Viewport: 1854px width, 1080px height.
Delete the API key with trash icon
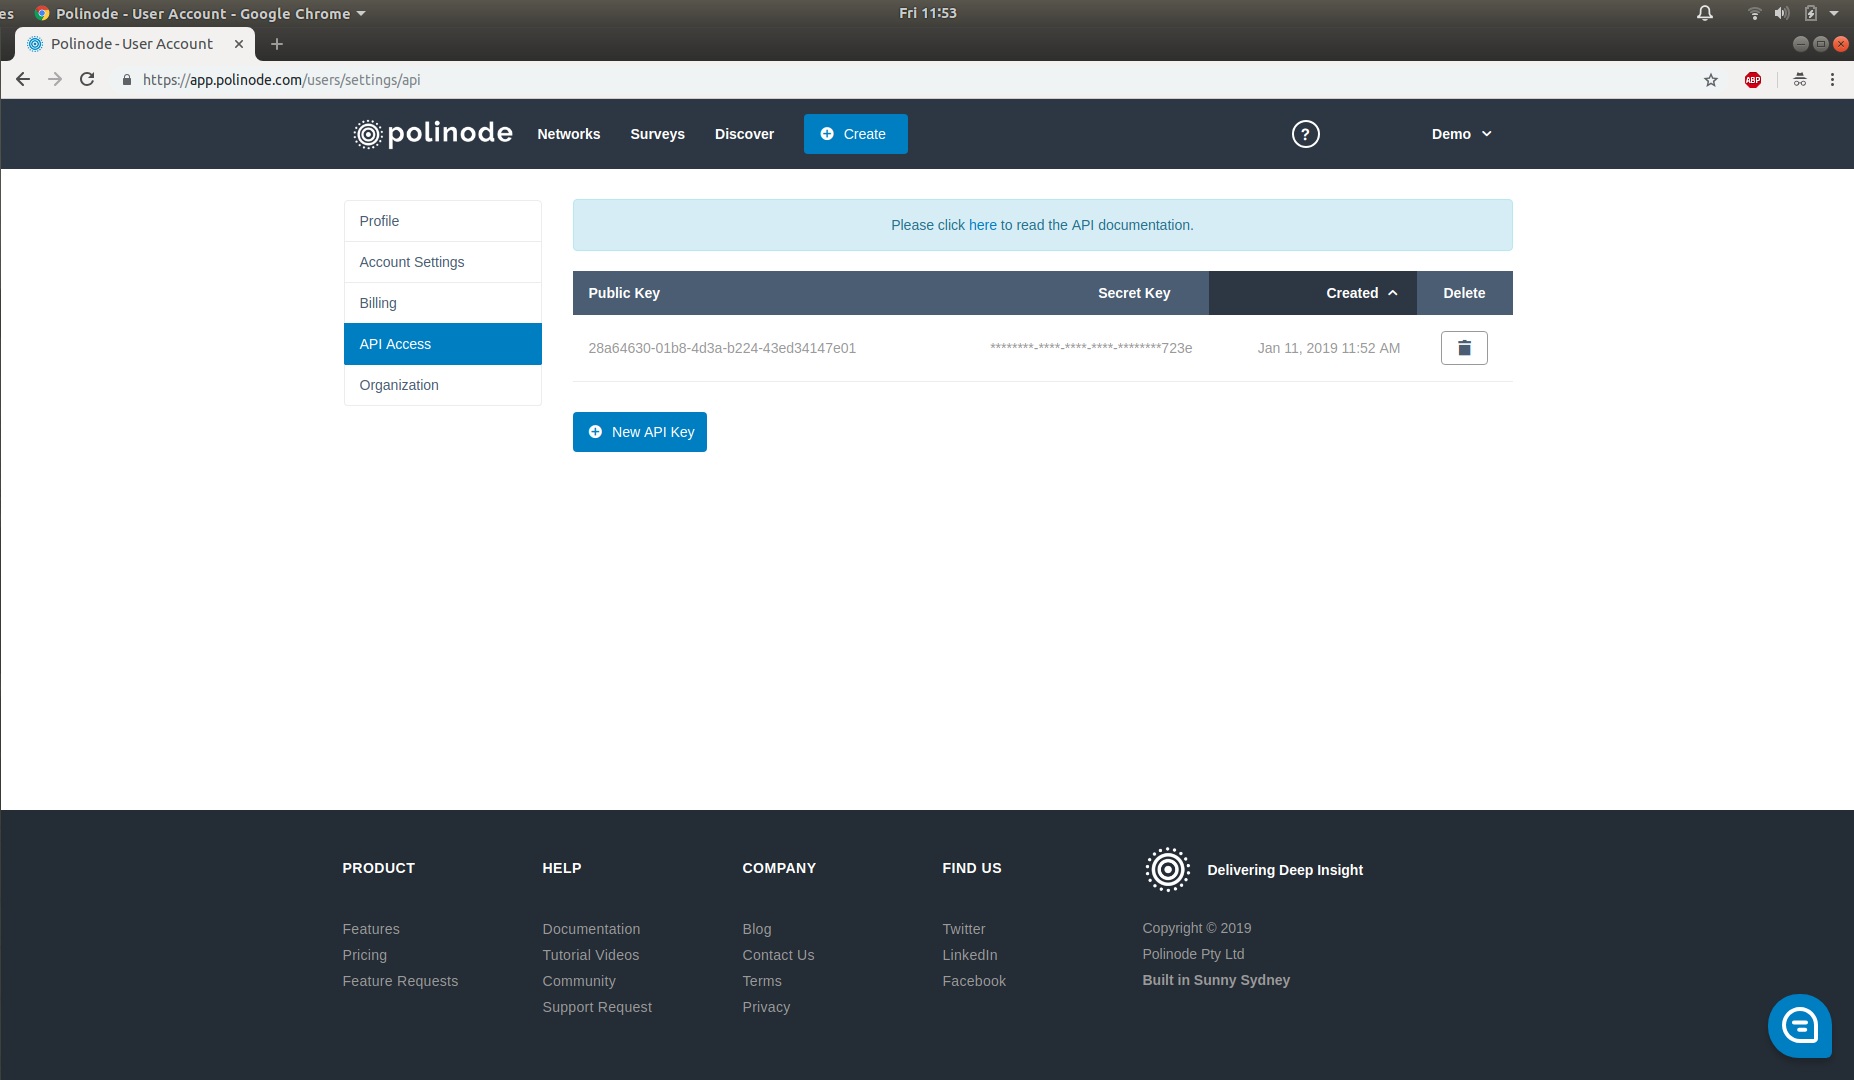[x=1464, y=348]
